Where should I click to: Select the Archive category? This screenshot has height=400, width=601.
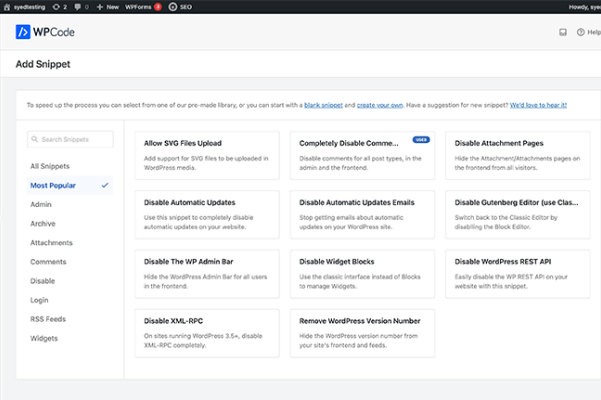tap(43, 224)
